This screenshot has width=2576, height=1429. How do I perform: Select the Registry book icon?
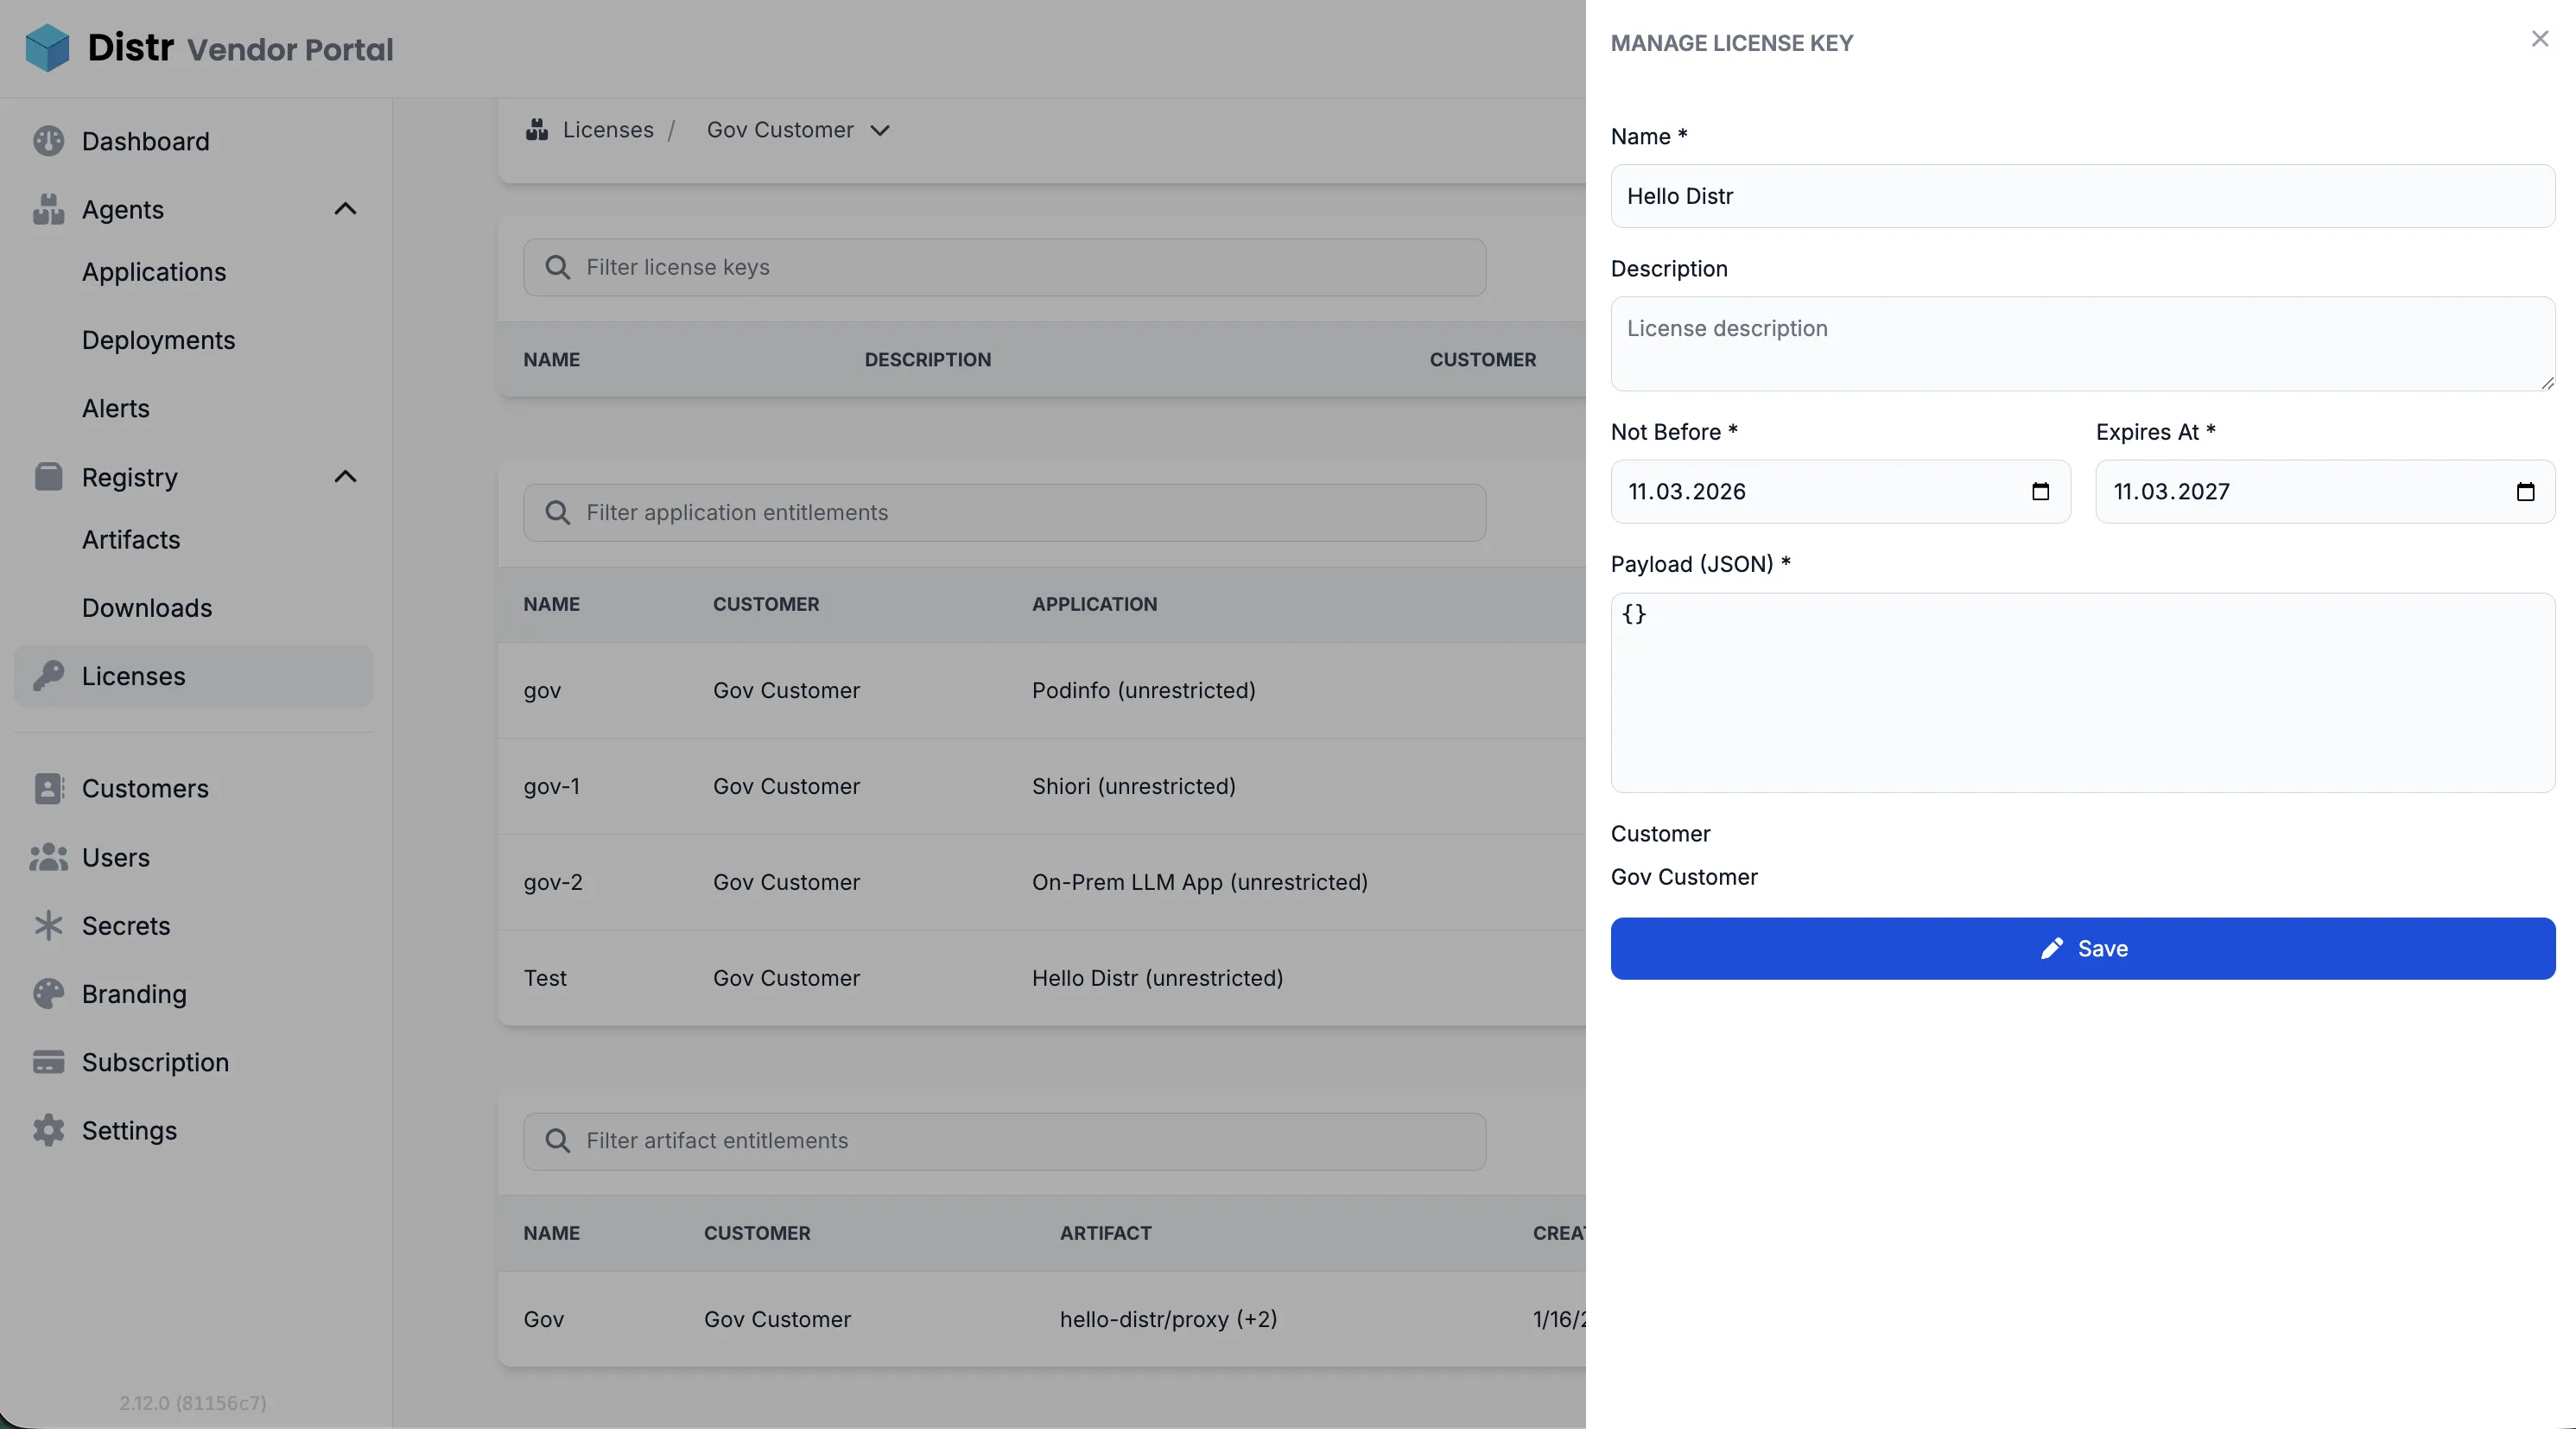(x=48, y=477)
